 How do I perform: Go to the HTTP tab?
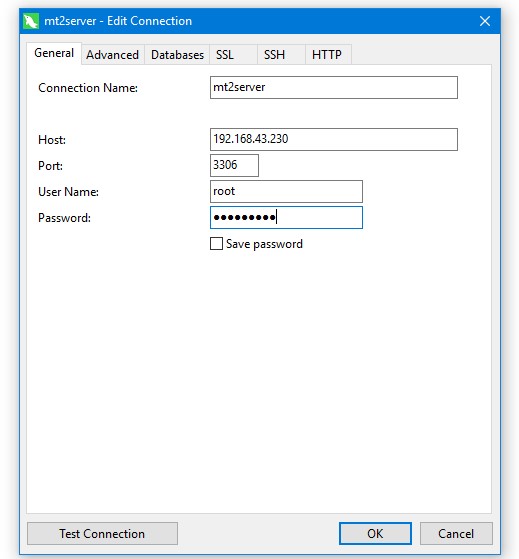click(x=328, y=55)
